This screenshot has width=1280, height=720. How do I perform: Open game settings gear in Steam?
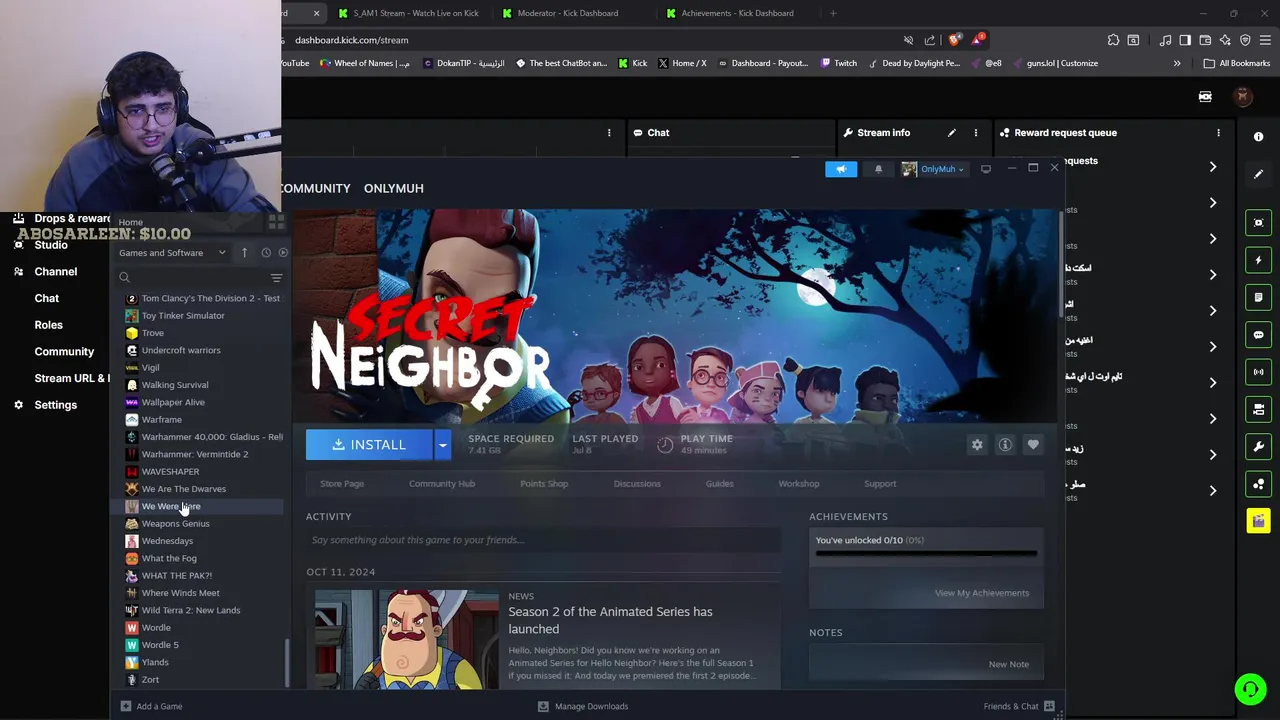[977, 445]
